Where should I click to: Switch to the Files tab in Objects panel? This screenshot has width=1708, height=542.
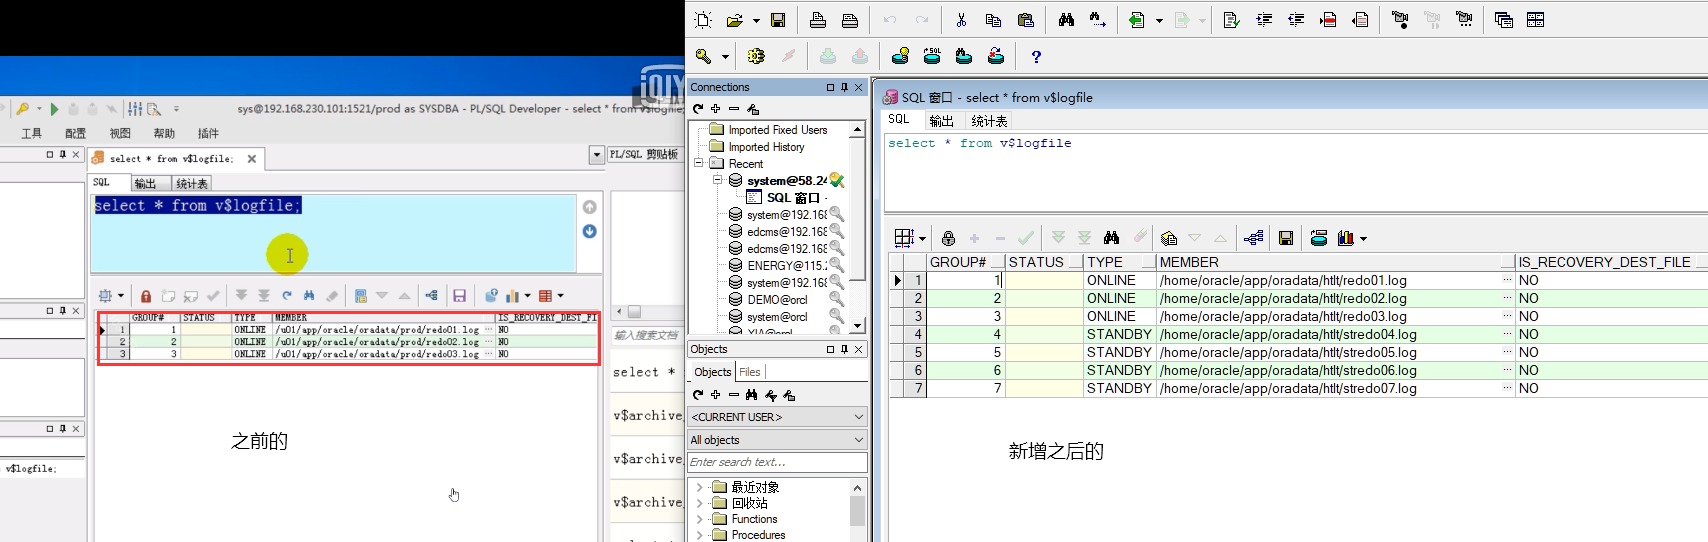pyautogui.click(x=750, y=372)
